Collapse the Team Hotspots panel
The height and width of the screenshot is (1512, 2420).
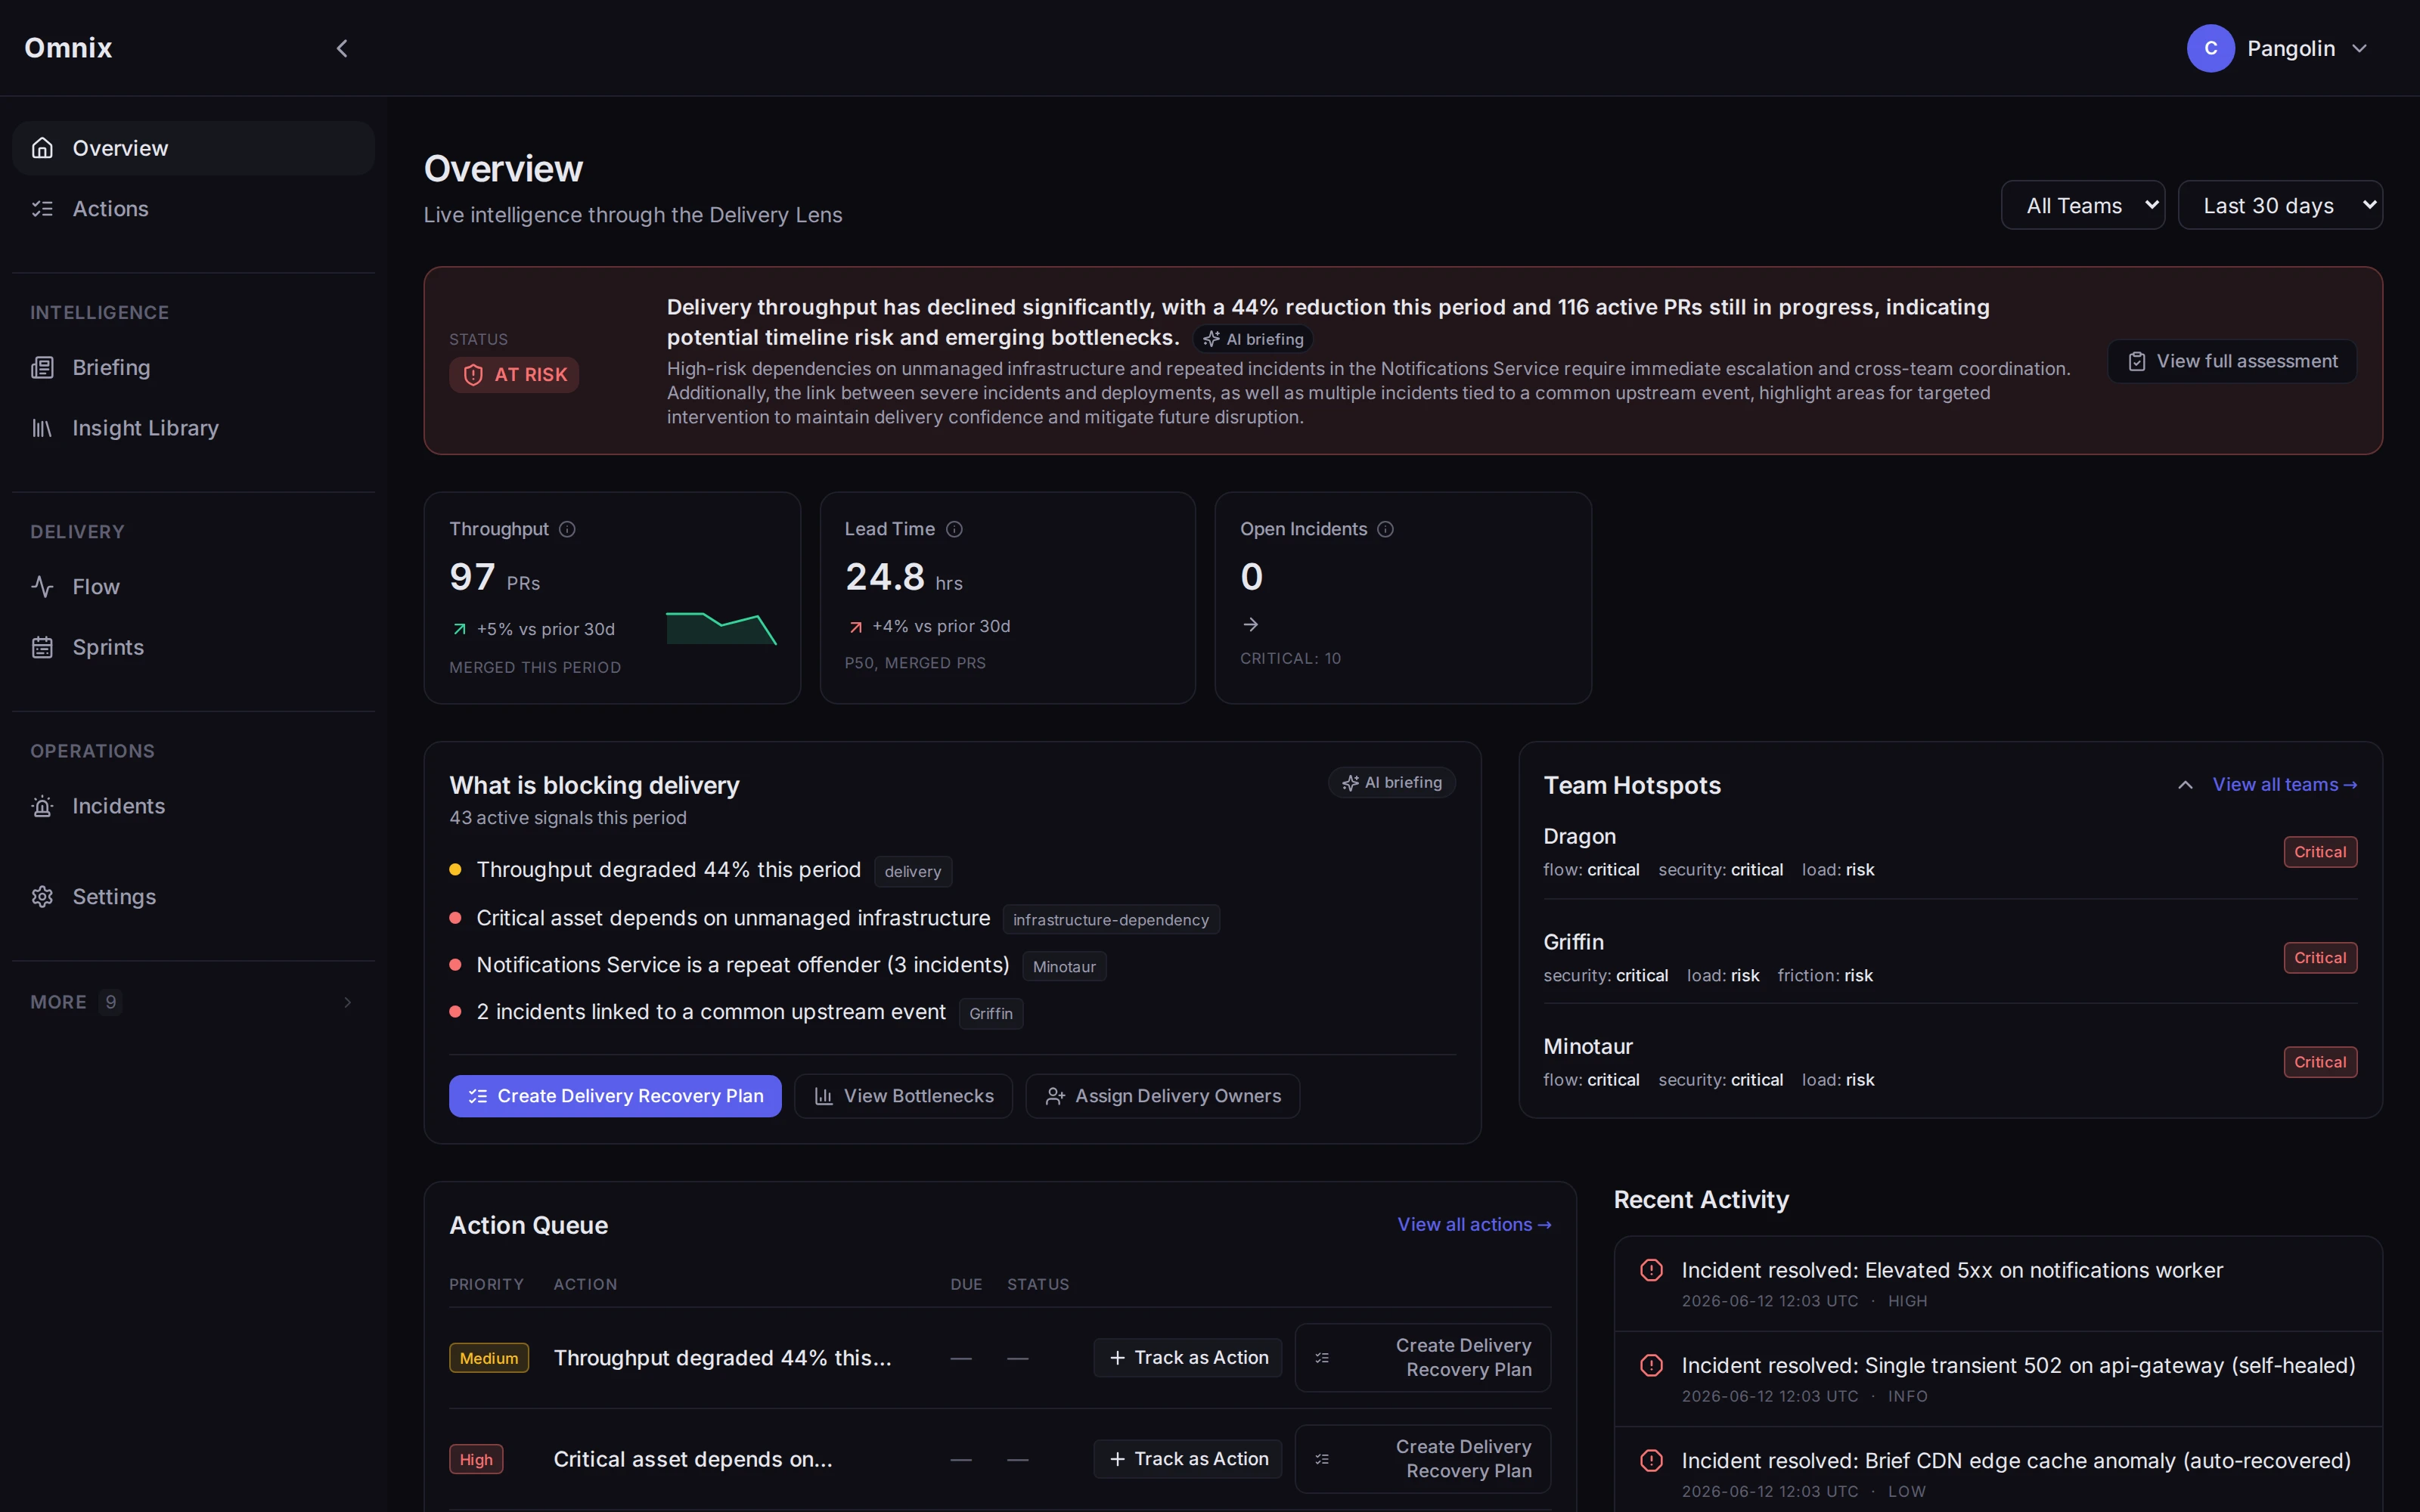pyautogui.click(x=2185, y=785)
